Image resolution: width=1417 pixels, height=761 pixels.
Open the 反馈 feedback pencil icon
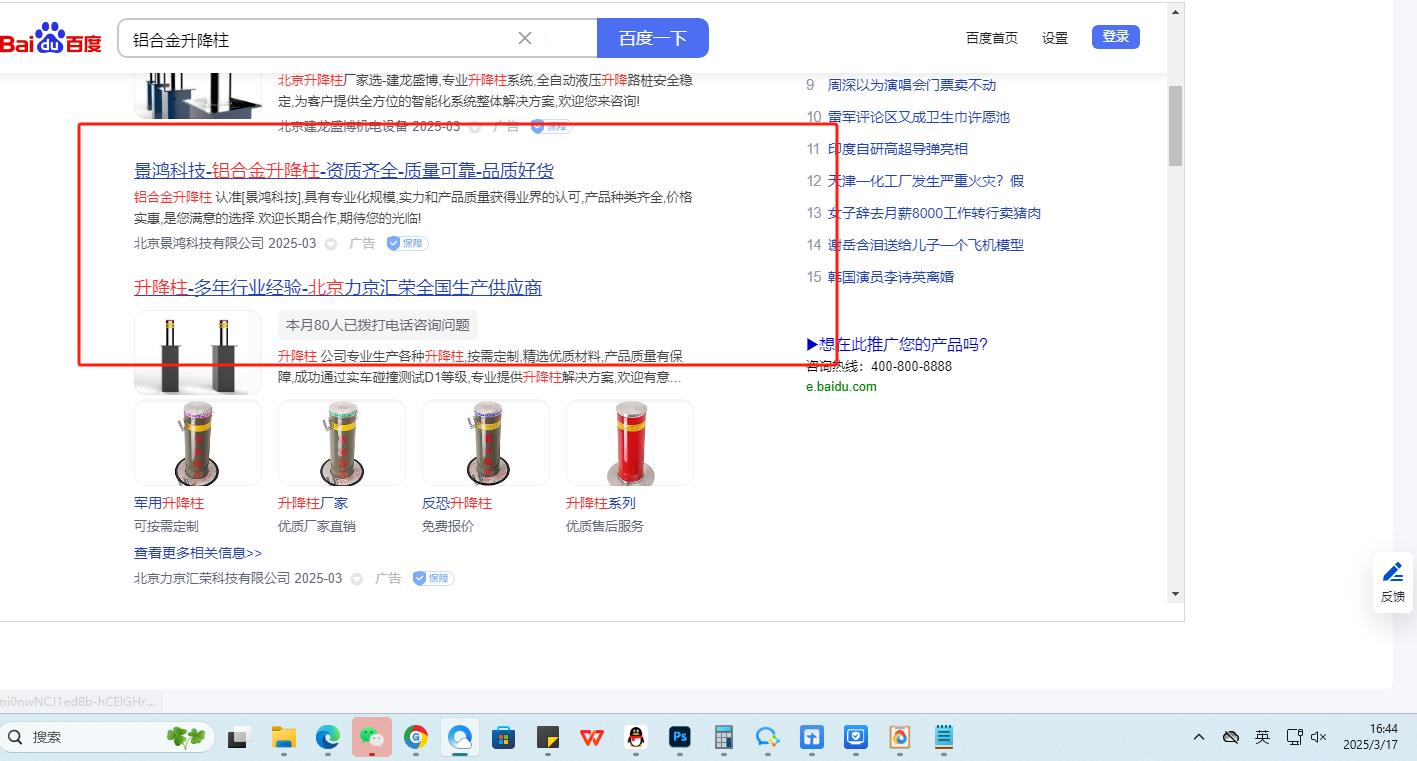coord(1392,573)
